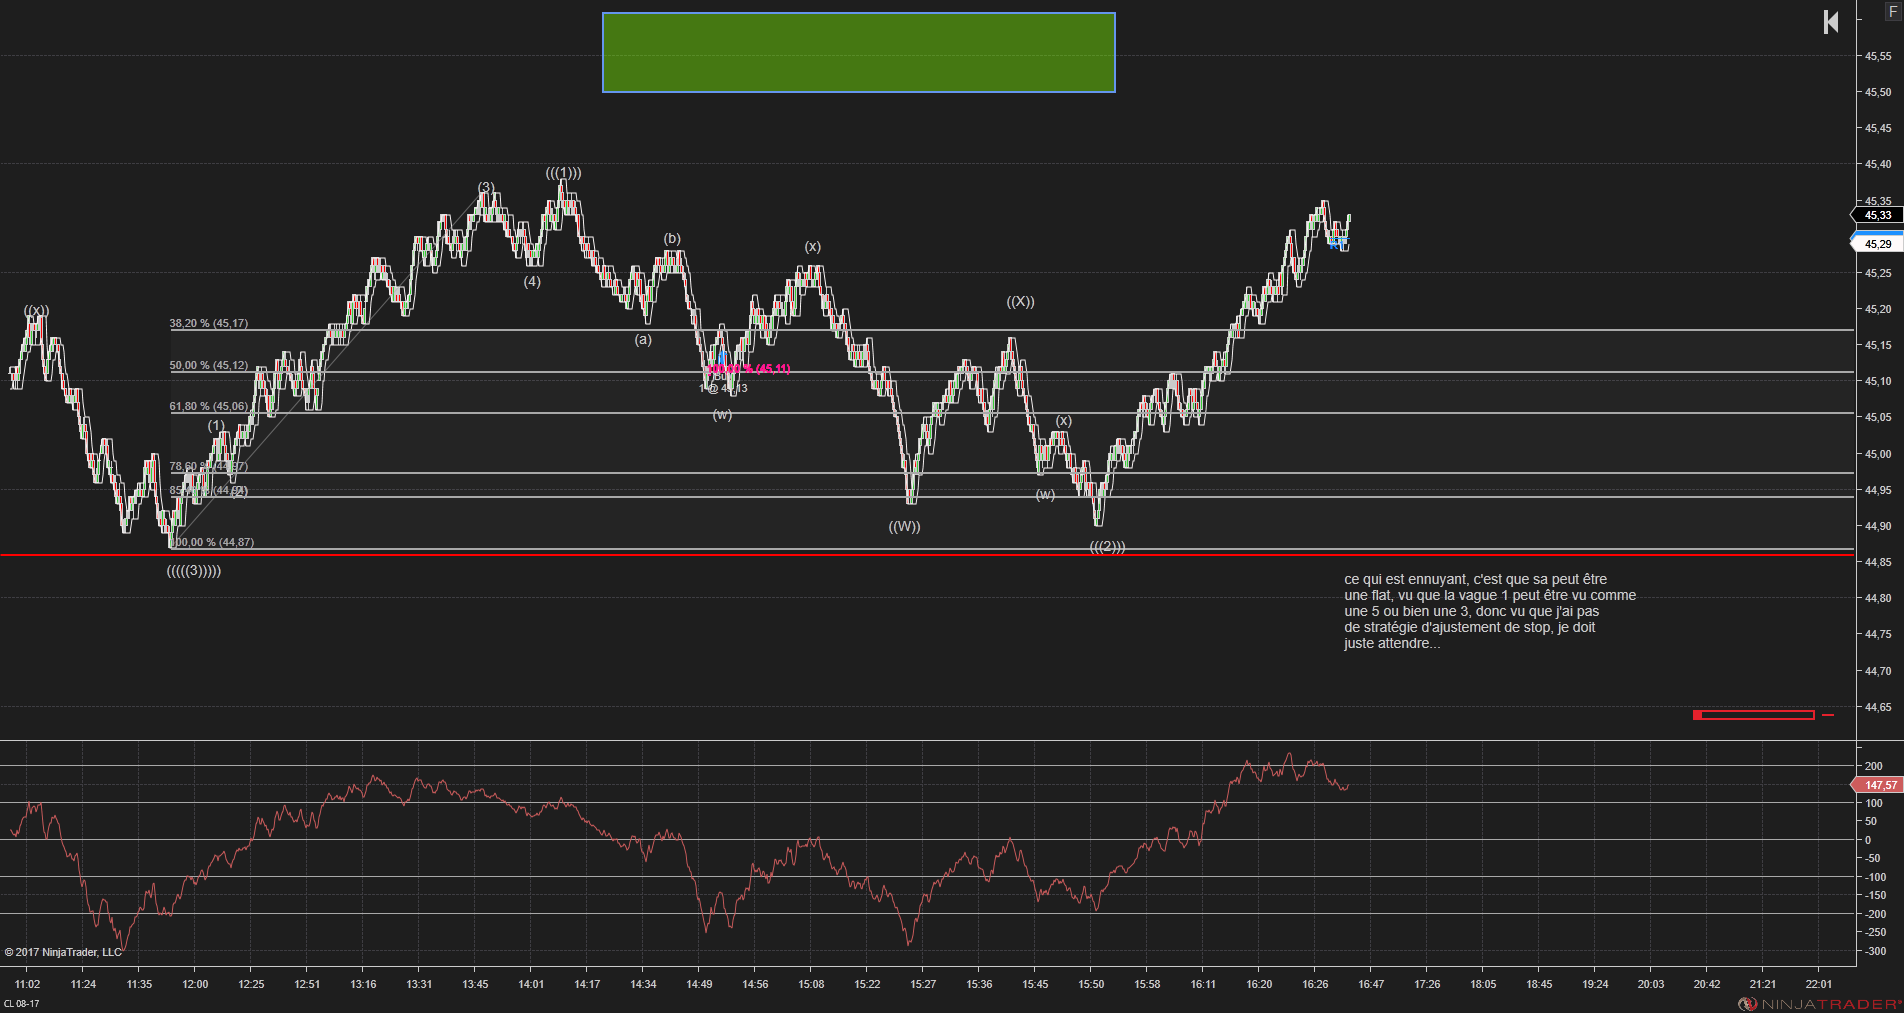The height and width of the screenshot is (1013, 1904).
Task: Click the (3) wave label near the high
Action: pos(486,188)
